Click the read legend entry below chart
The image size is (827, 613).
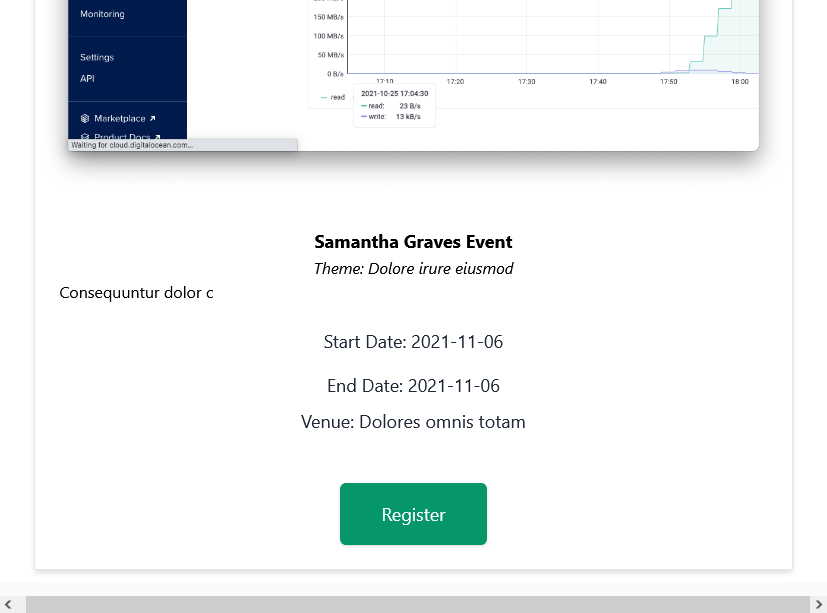tap(333, 97)
